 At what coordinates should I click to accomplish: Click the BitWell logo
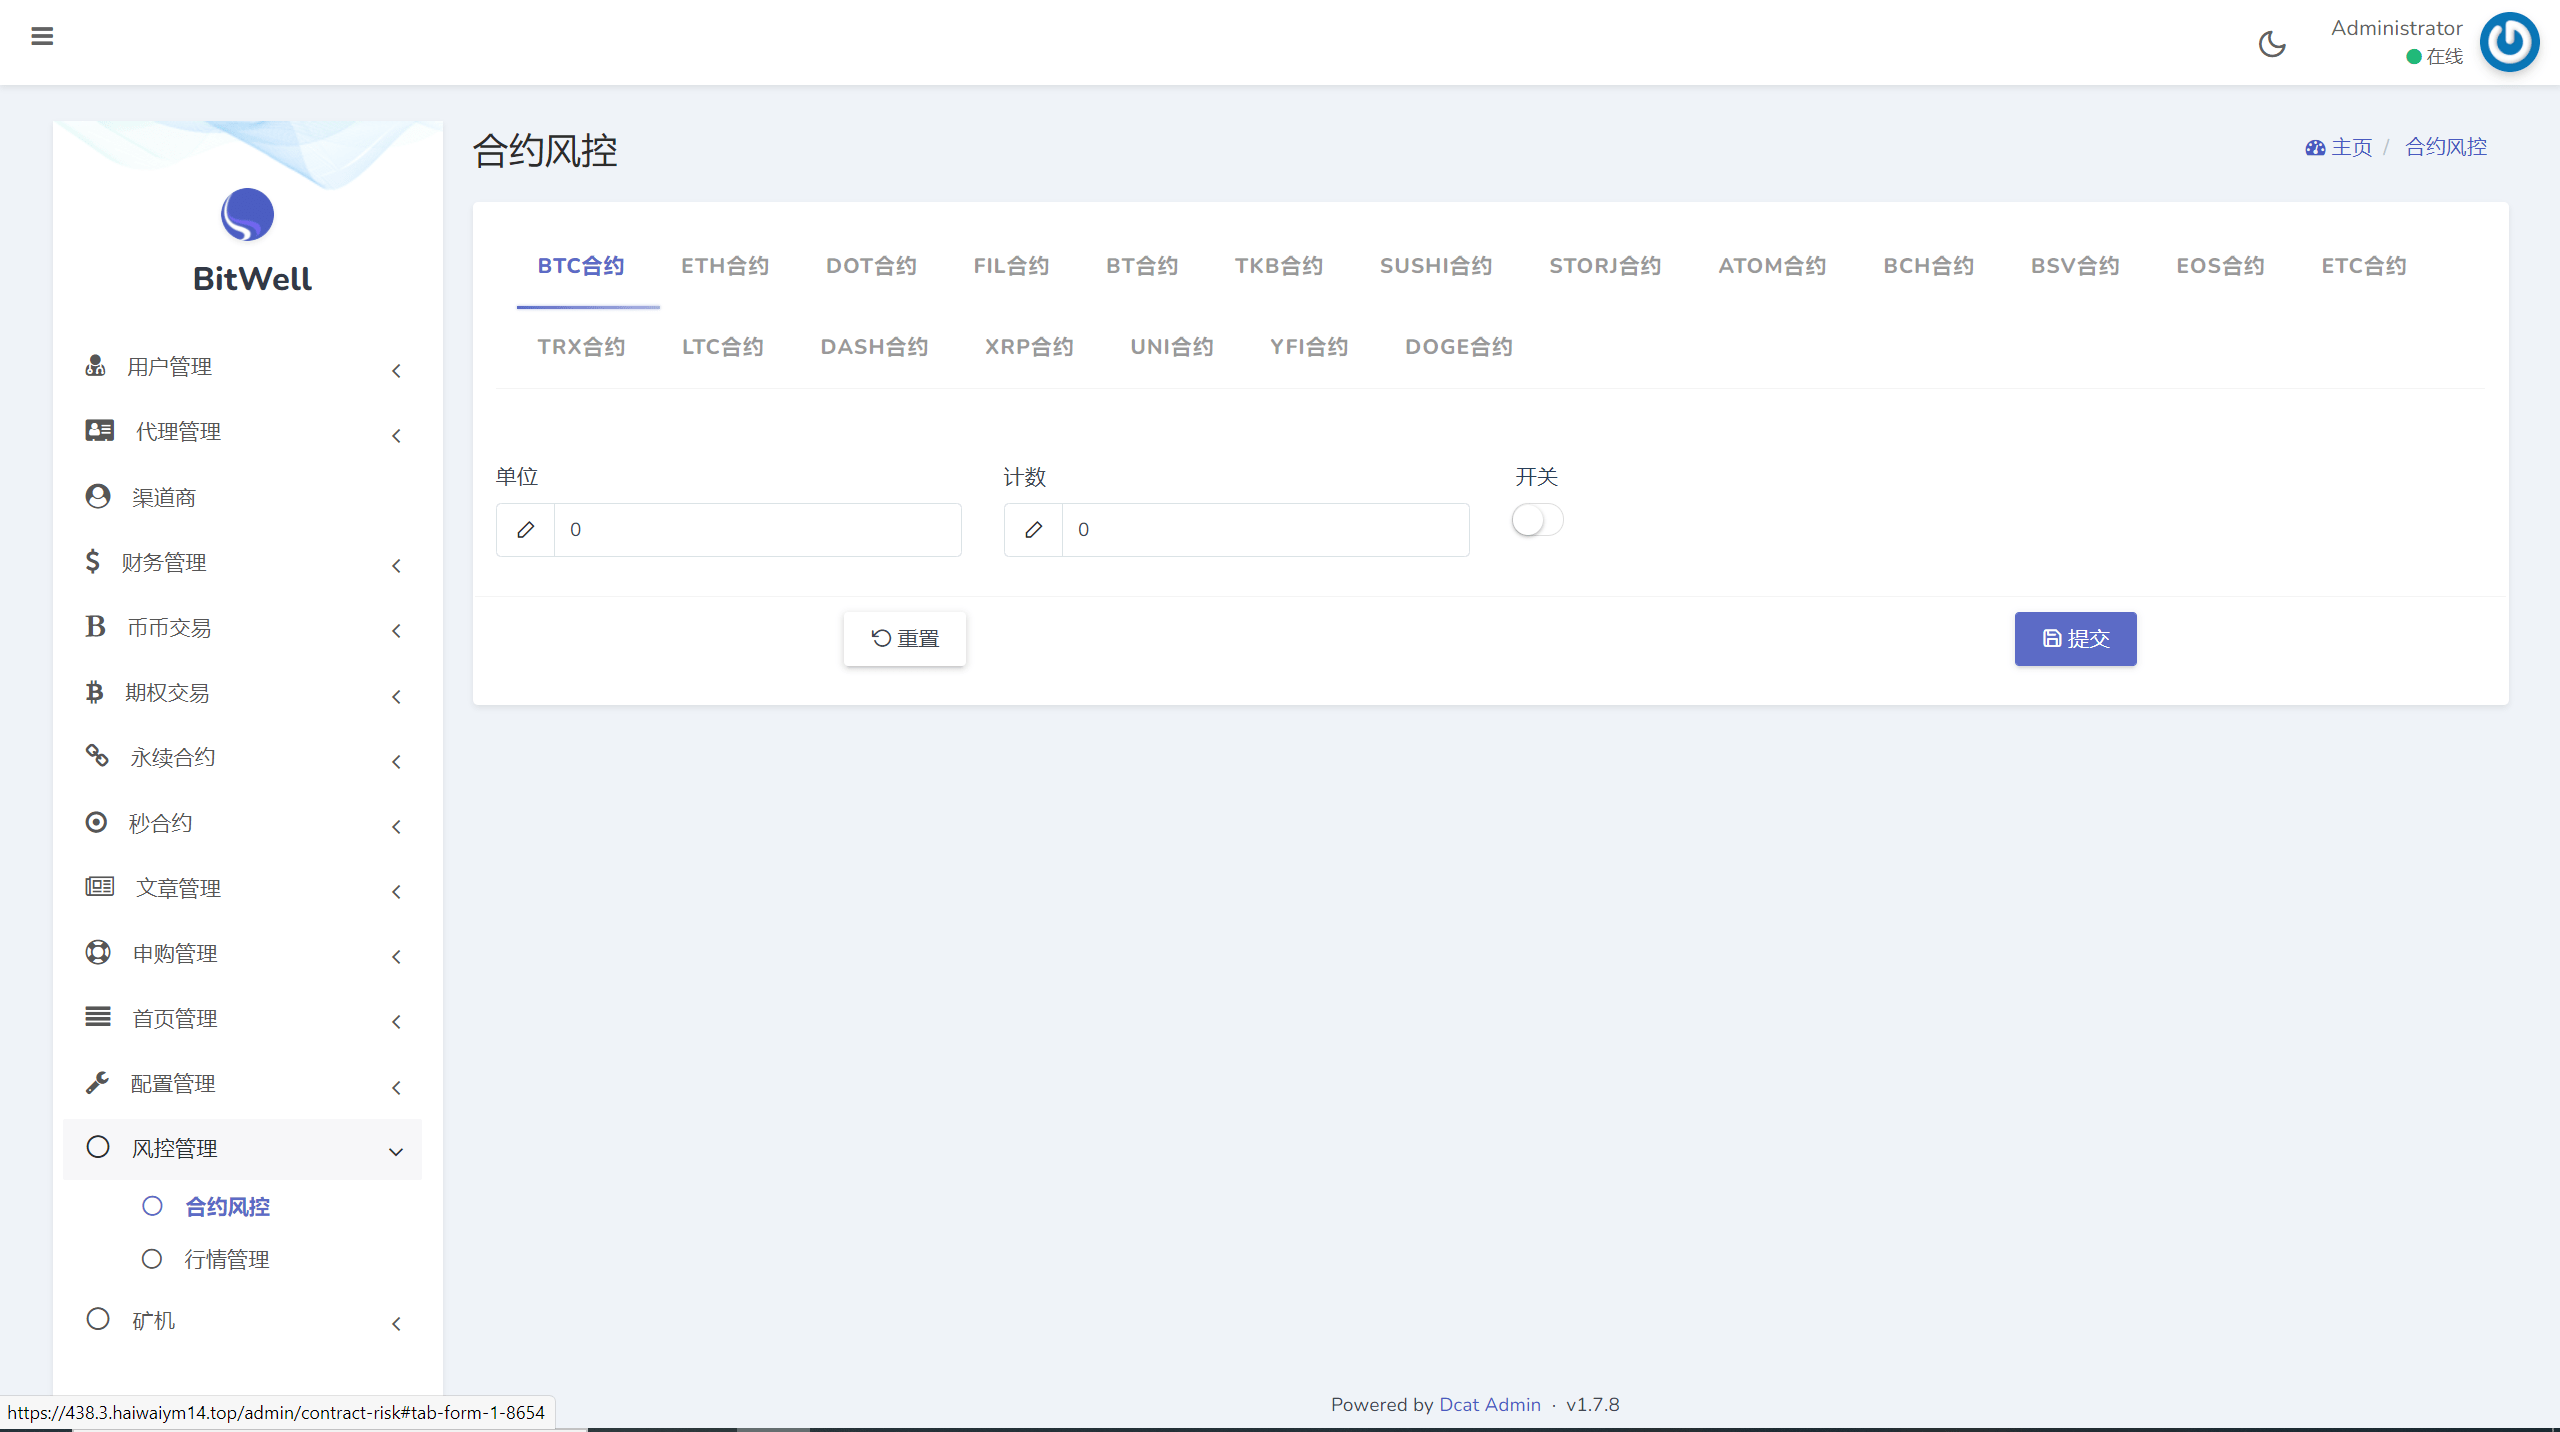[x=248, y=215]
